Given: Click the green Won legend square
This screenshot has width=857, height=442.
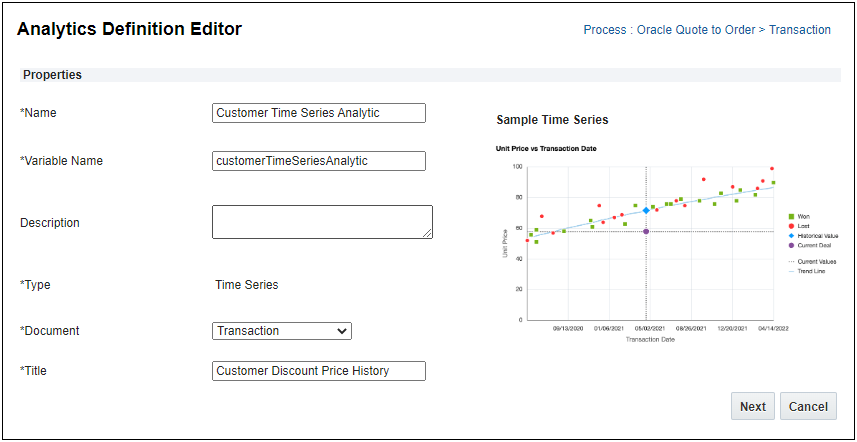Looking at the screenshot, I should pos(791,216).
